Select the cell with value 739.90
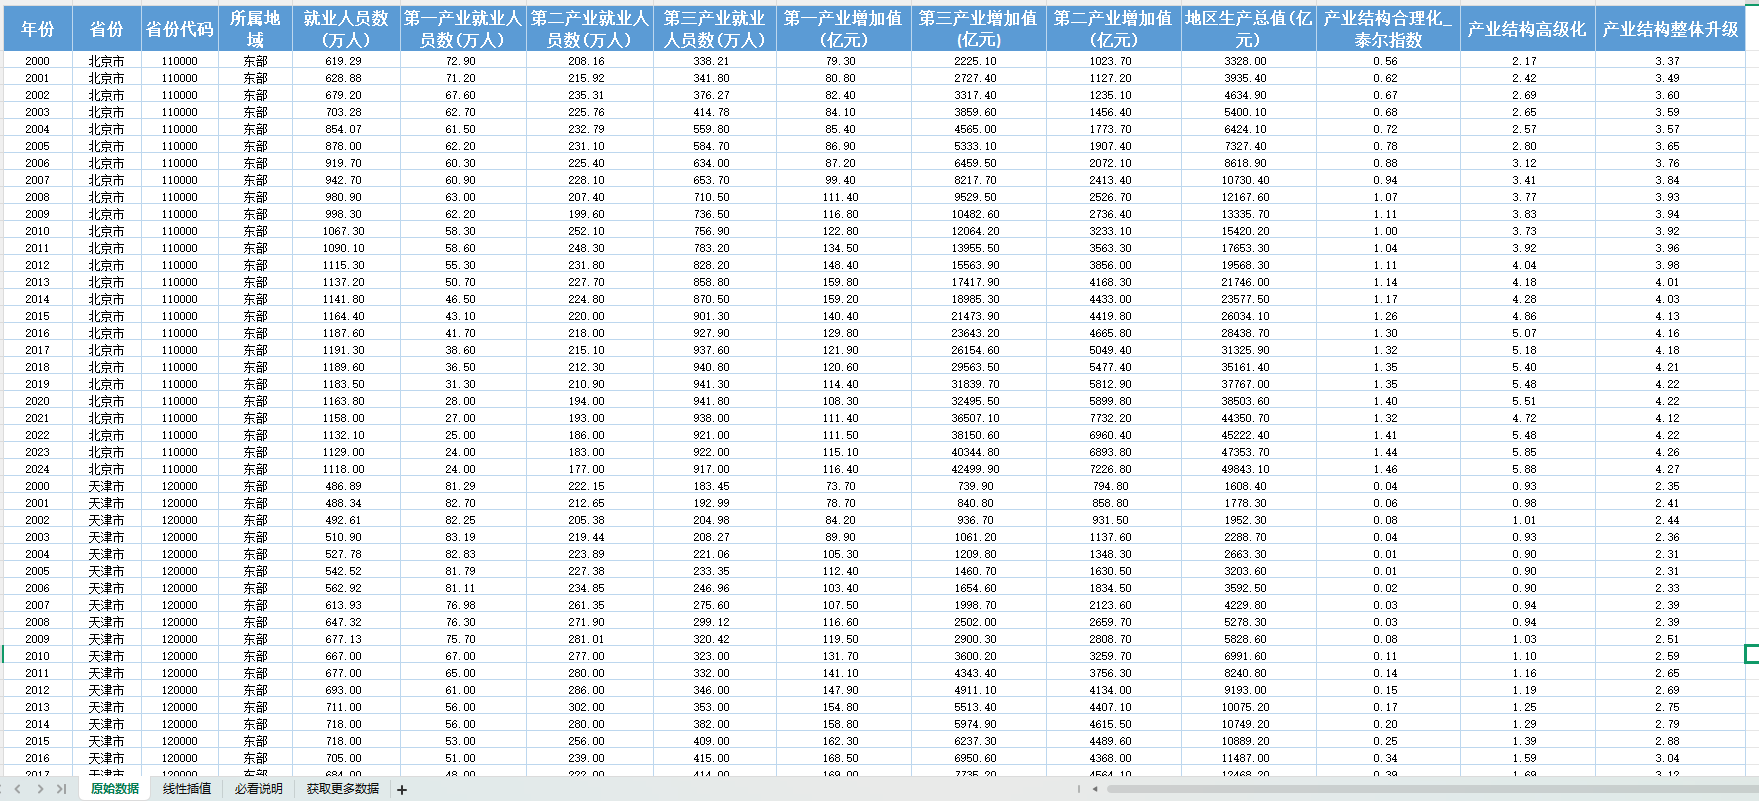The width and height of the screenshot is (1759, 801). (978, 486)
